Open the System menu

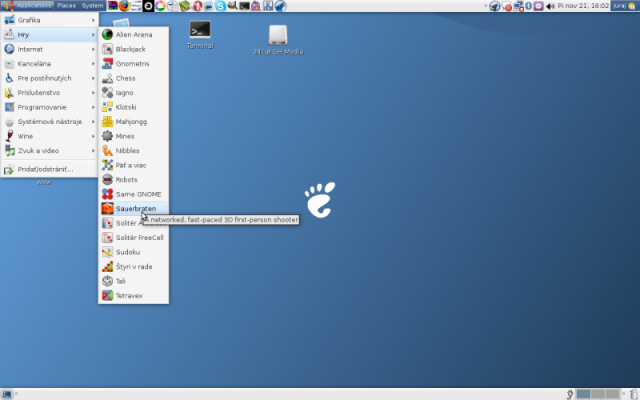92,6
